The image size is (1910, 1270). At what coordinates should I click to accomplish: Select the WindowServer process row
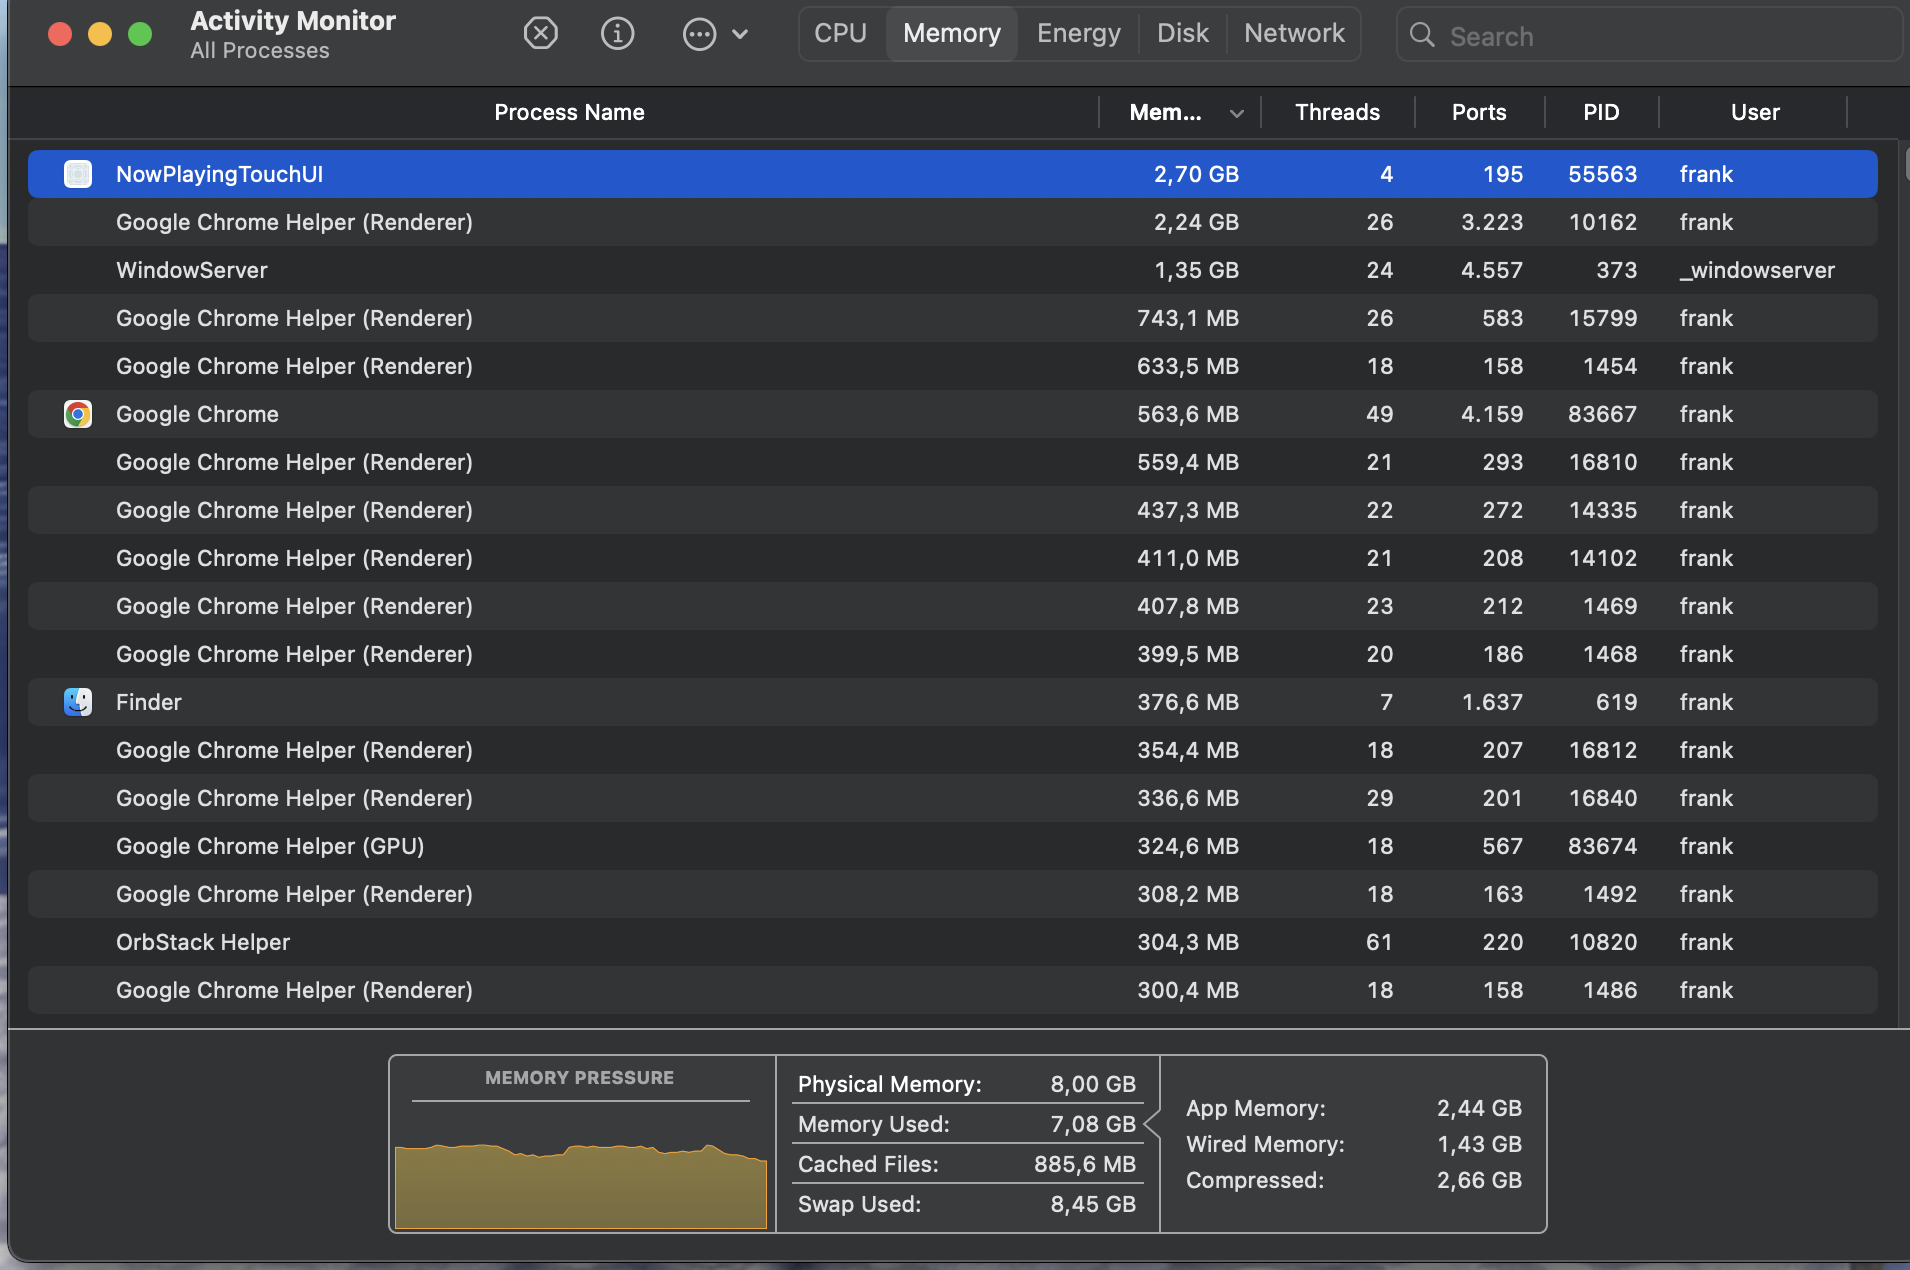pyautogui.click(x=600, y=270)
